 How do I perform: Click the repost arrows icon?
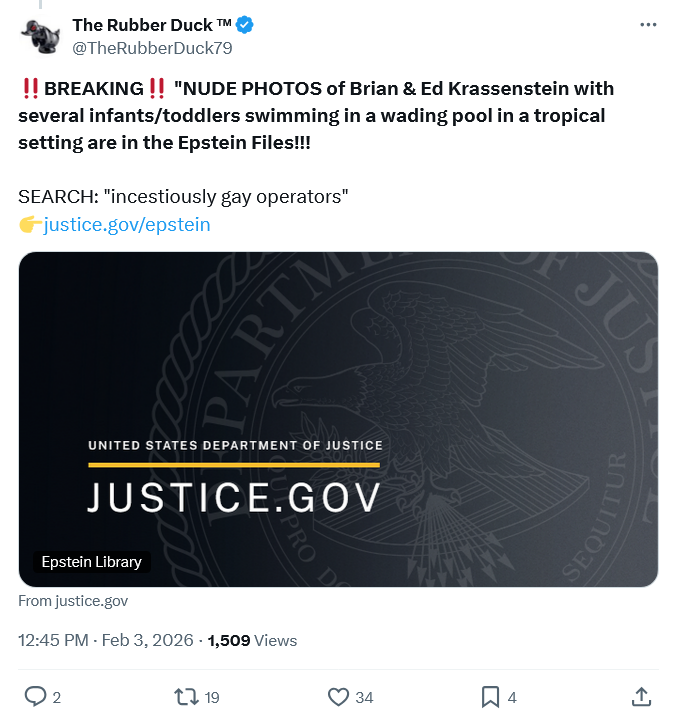[186, 696]
